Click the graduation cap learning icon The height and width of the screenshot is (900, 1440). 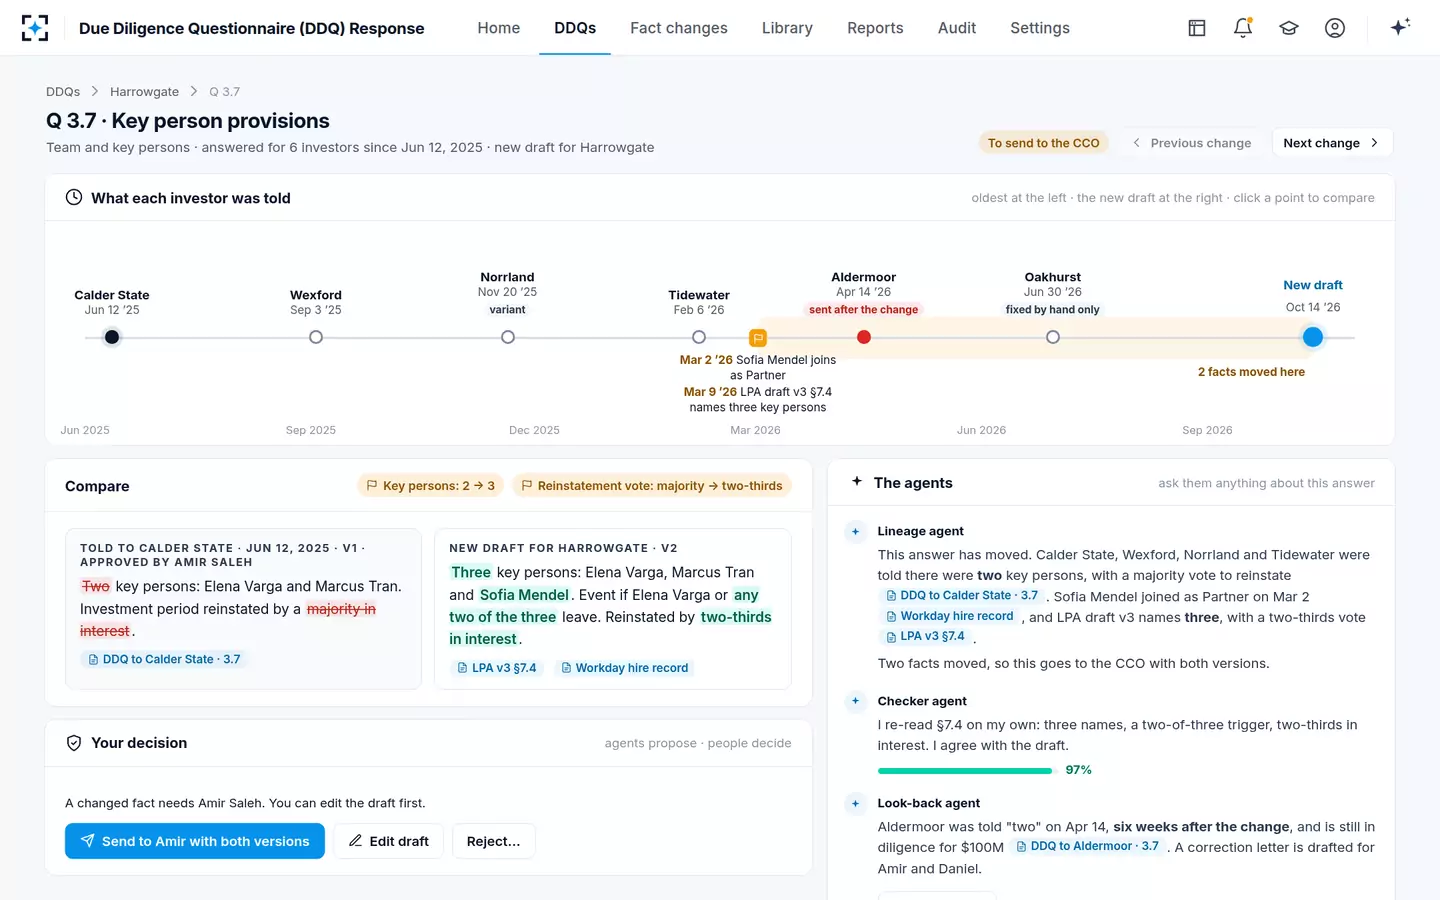click(x=1289, y=28)
